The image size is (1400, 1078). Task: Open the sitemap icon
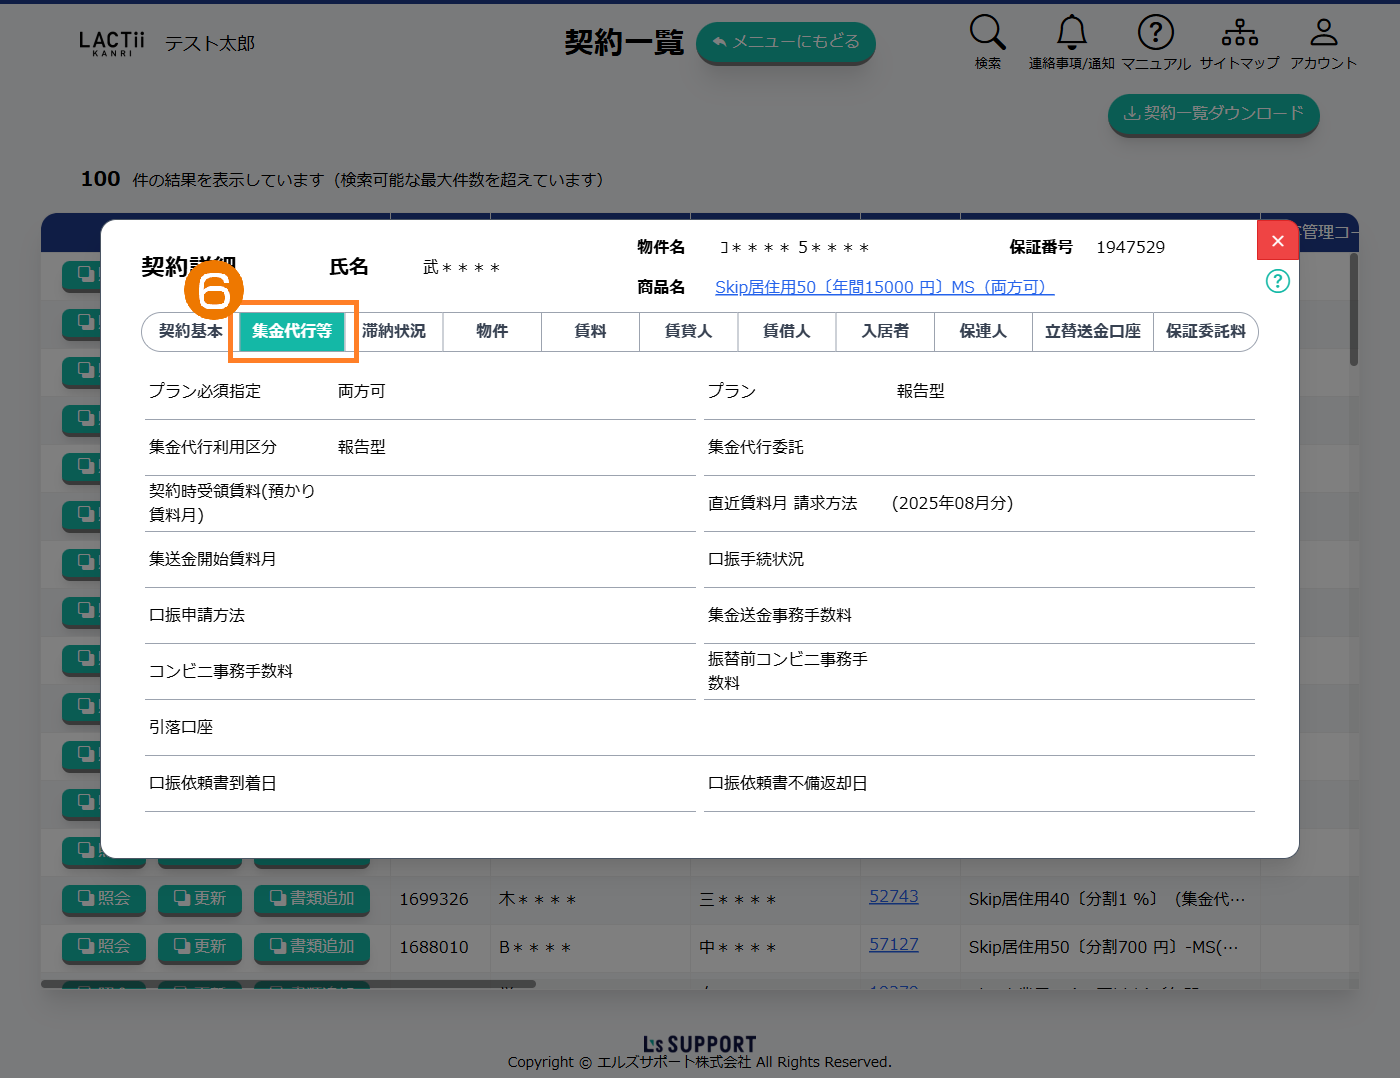coord(1239,33)
